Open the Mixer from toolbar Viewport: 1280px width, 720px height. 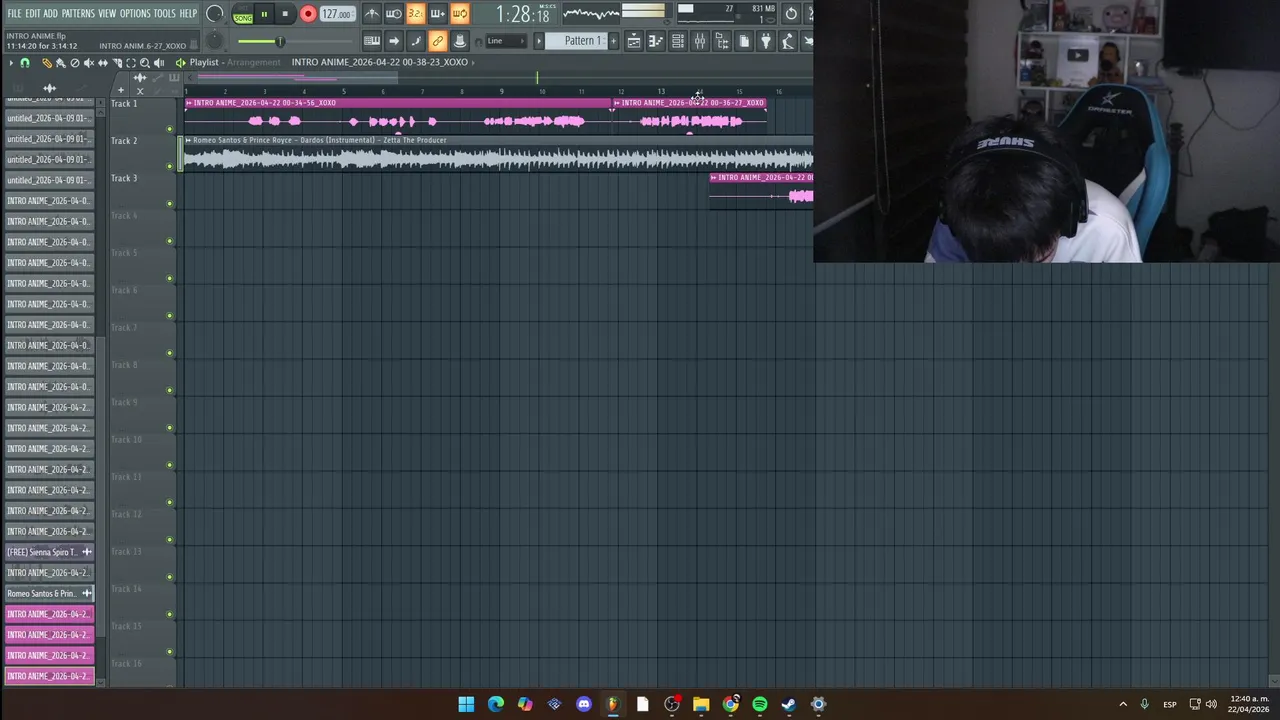tap(700, 41)
